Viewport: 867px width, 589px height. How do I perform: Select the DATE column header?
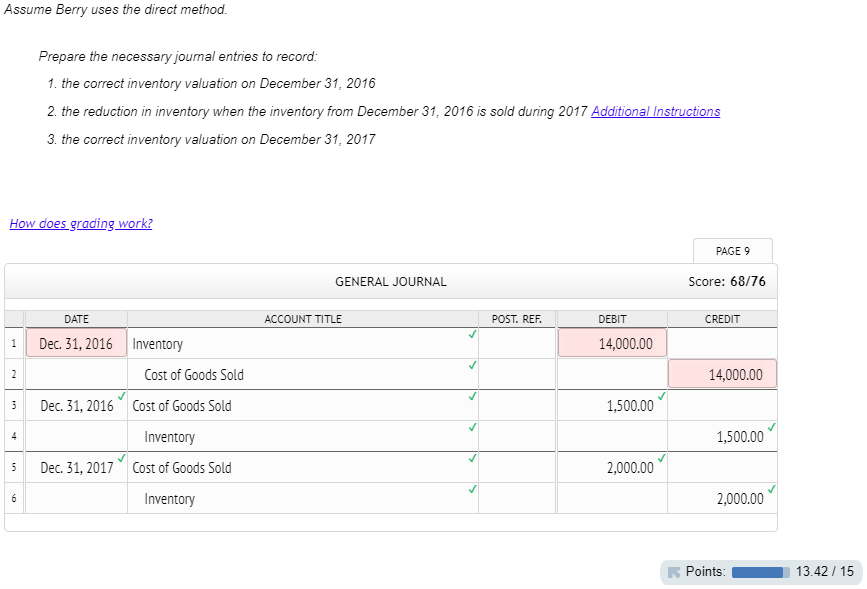pos(76,319)
